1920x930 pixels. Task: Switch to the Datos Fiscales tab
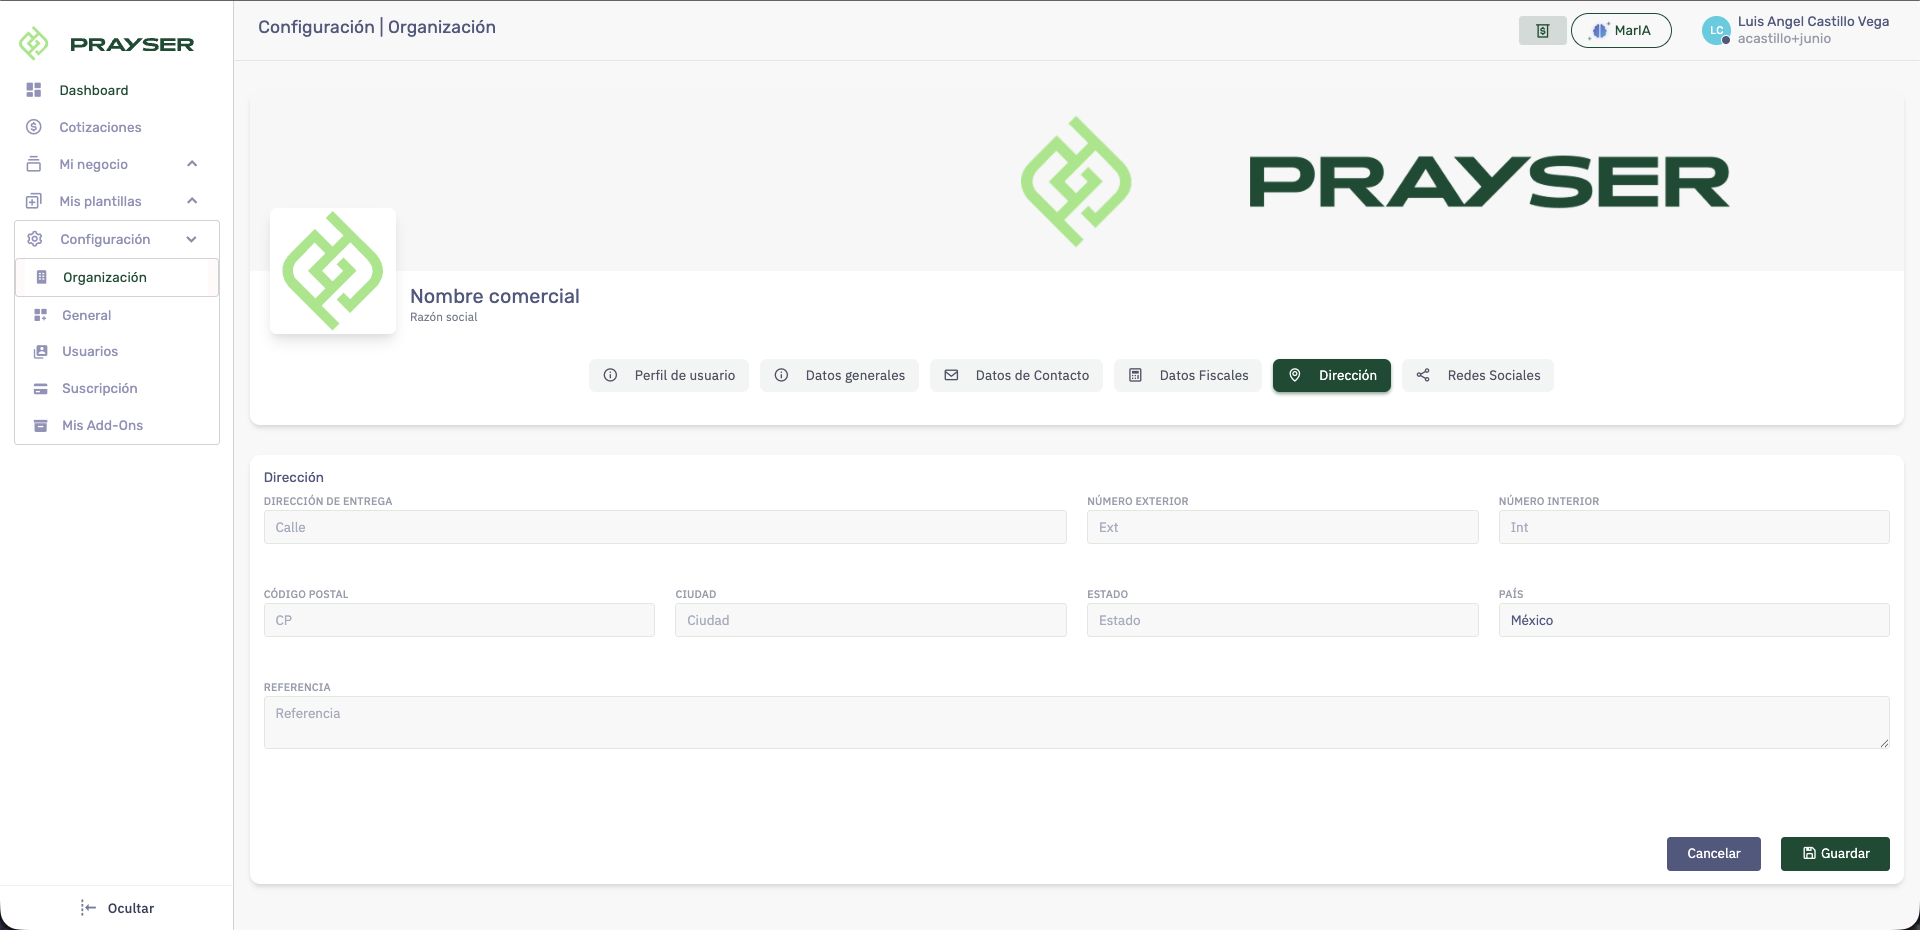[x=1188, y=375]
